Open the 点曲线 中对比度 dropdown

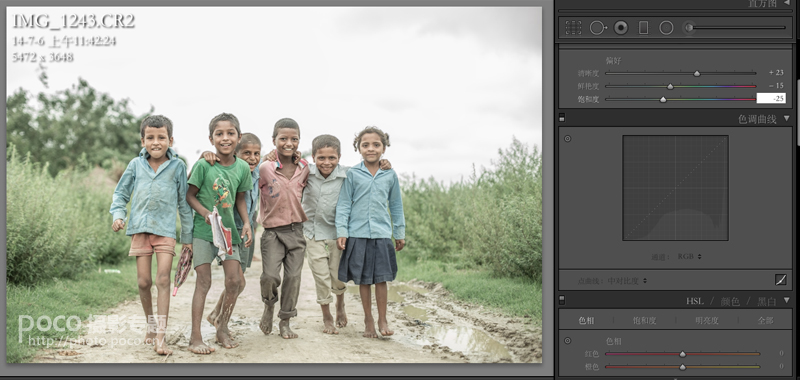point(627,281)
